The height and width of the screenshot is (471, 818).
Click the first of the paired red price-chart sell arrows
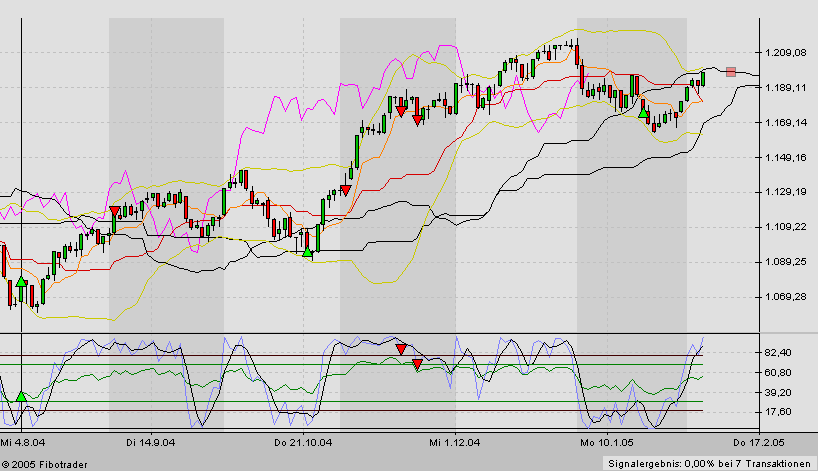click(400, 112)
